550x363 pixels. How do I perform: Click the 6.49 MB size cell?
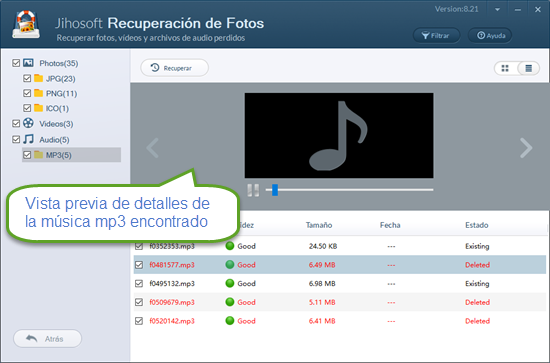point(322,265)
